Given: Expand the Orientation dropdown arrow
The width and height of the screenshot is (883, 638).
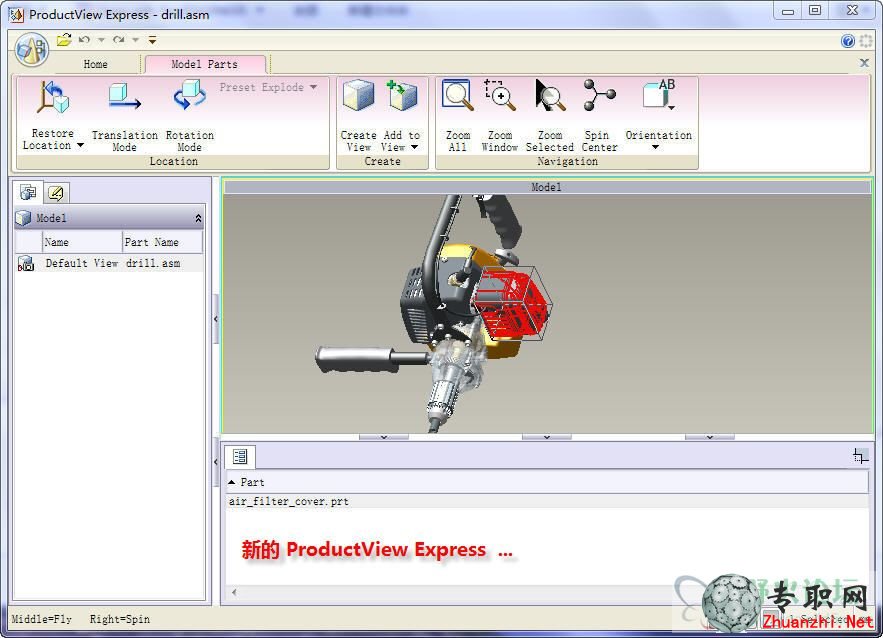Looking at the screenshot, I should click(655, 148).
